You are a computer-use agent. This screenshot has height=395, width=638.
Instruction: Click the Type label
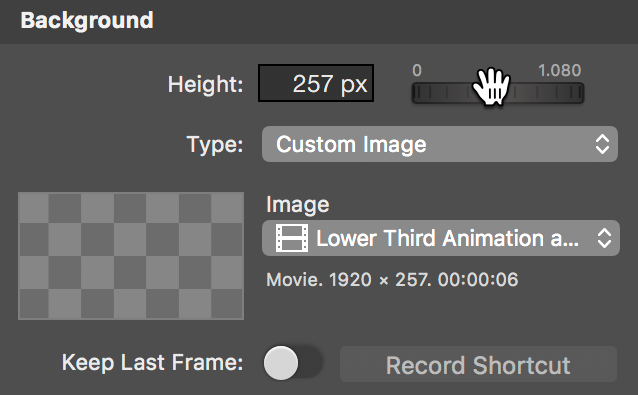coord(215,145)
